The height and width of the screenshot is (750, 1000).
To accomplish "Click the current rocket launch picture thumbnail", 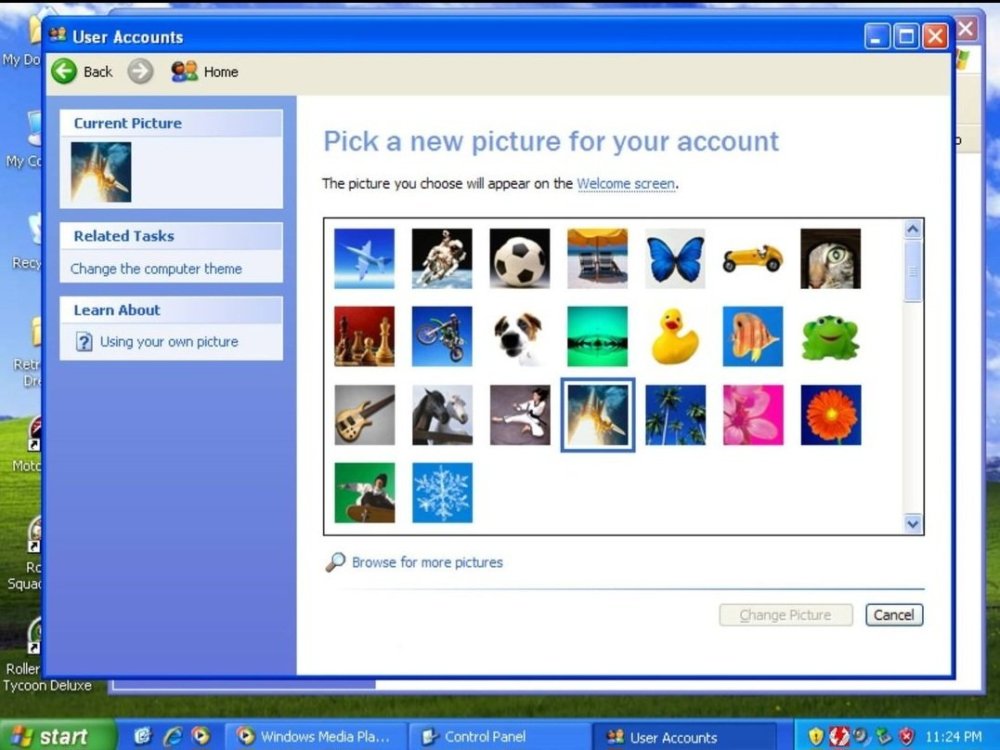I will [x=100, y=170].
